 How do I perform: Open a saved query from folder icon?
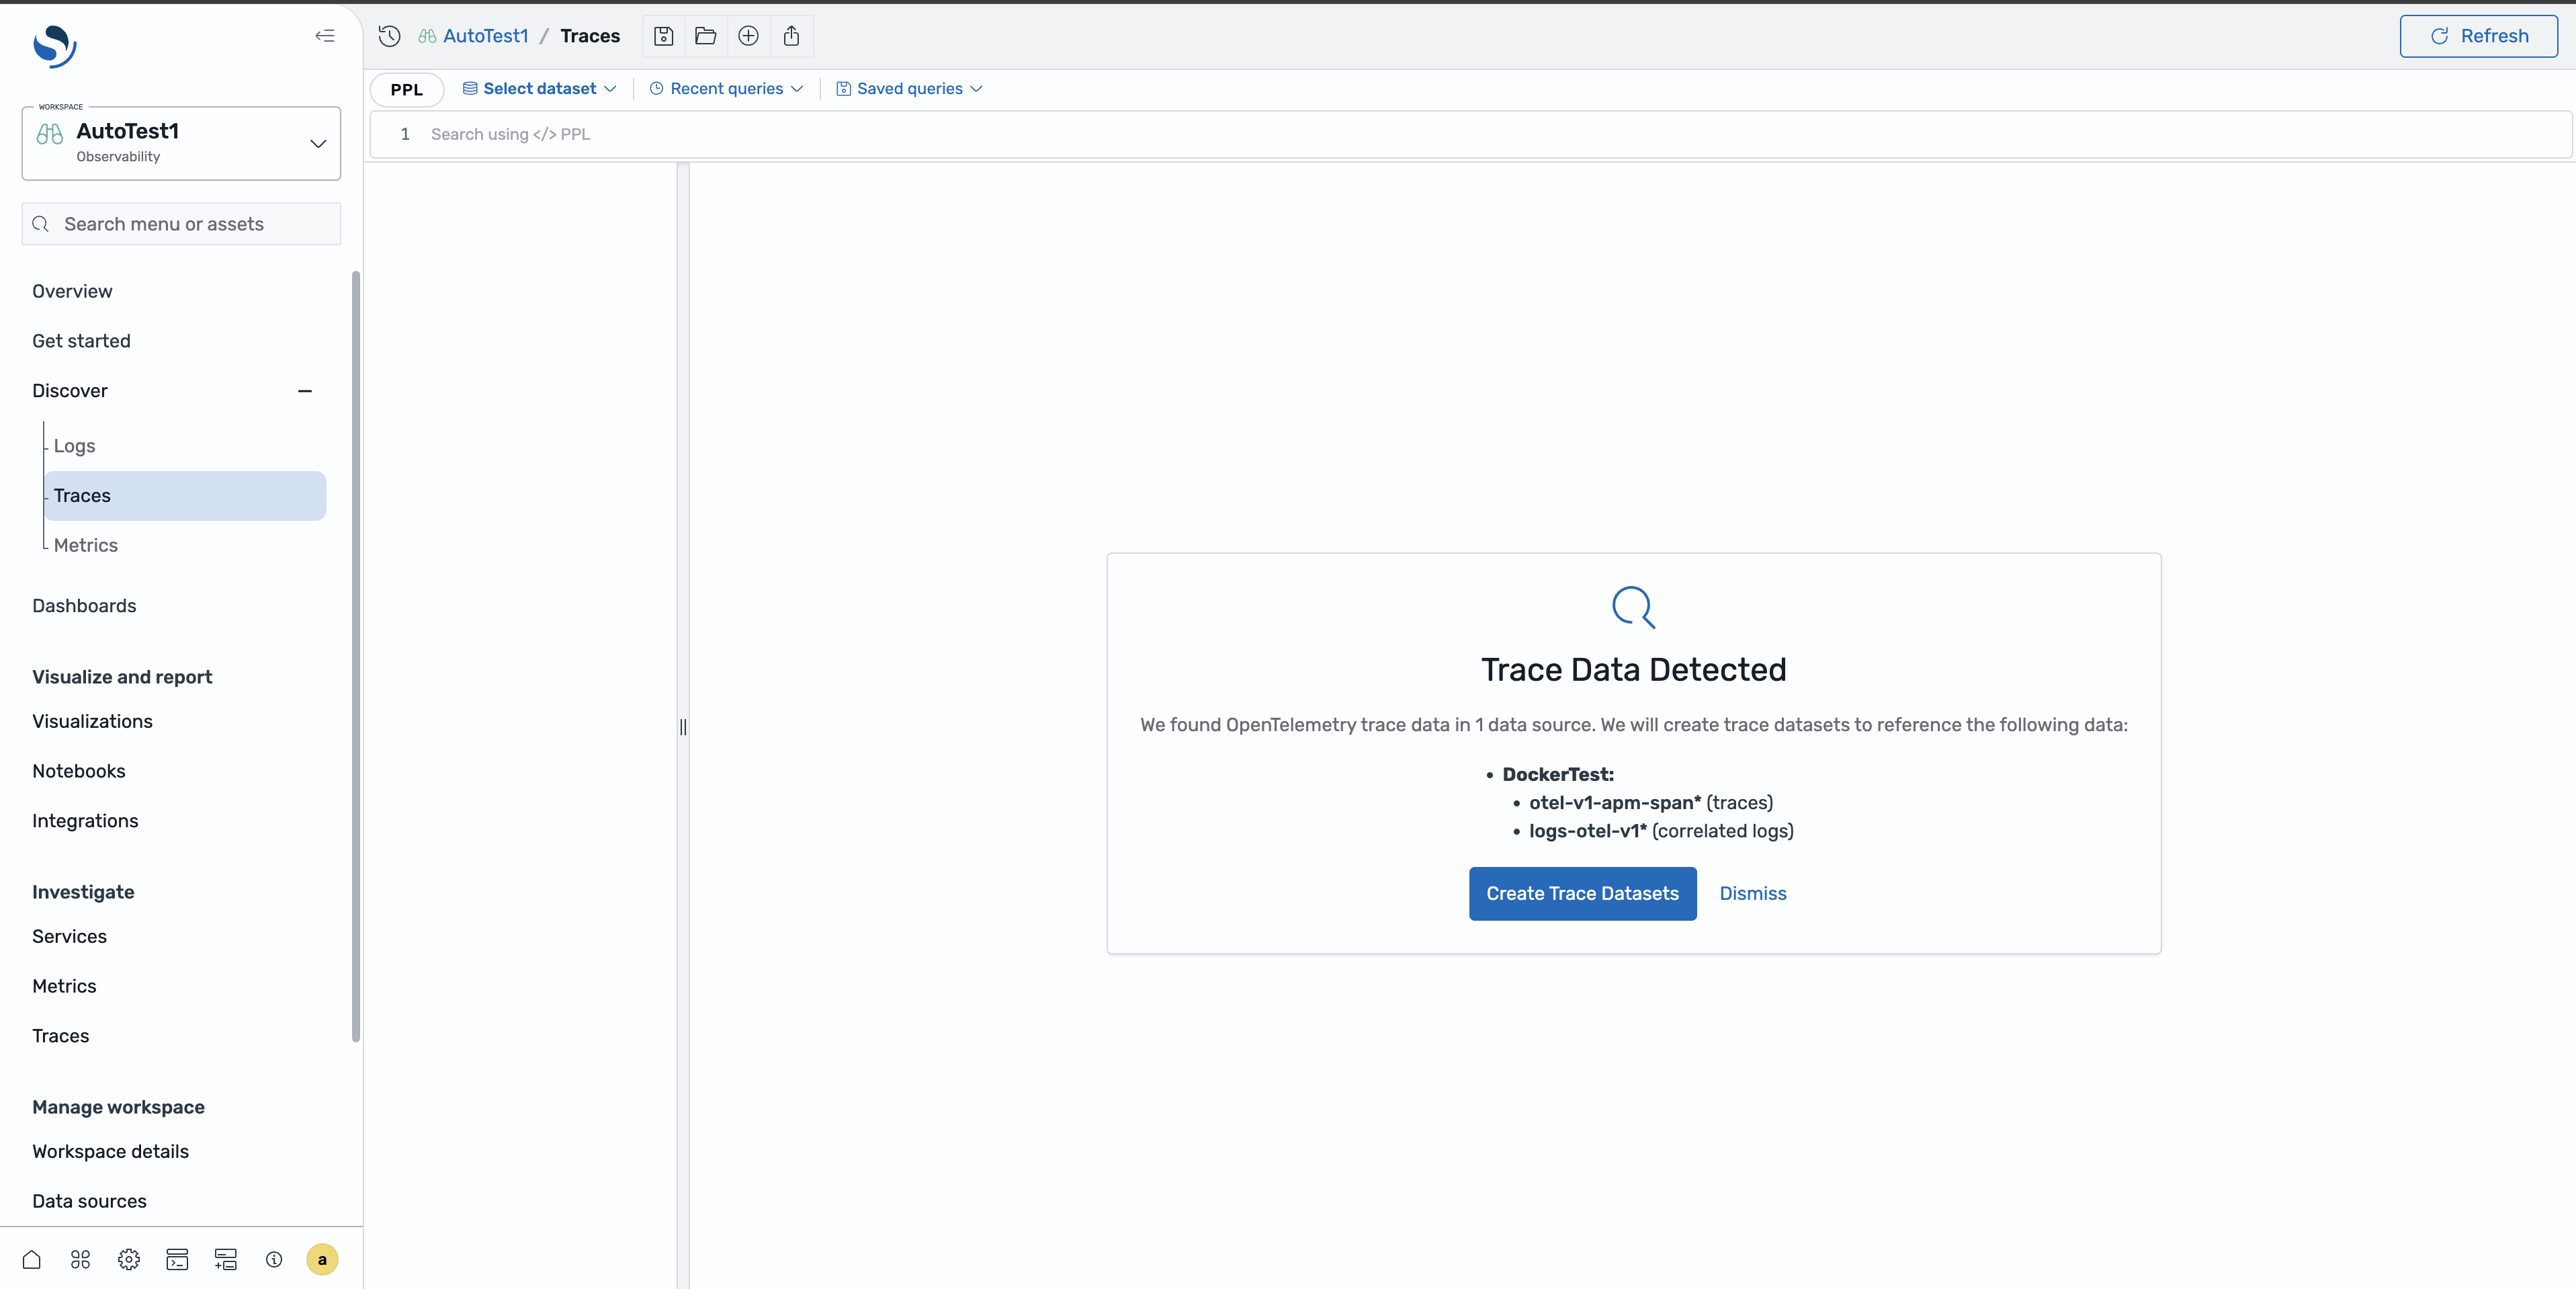(705, 36)
